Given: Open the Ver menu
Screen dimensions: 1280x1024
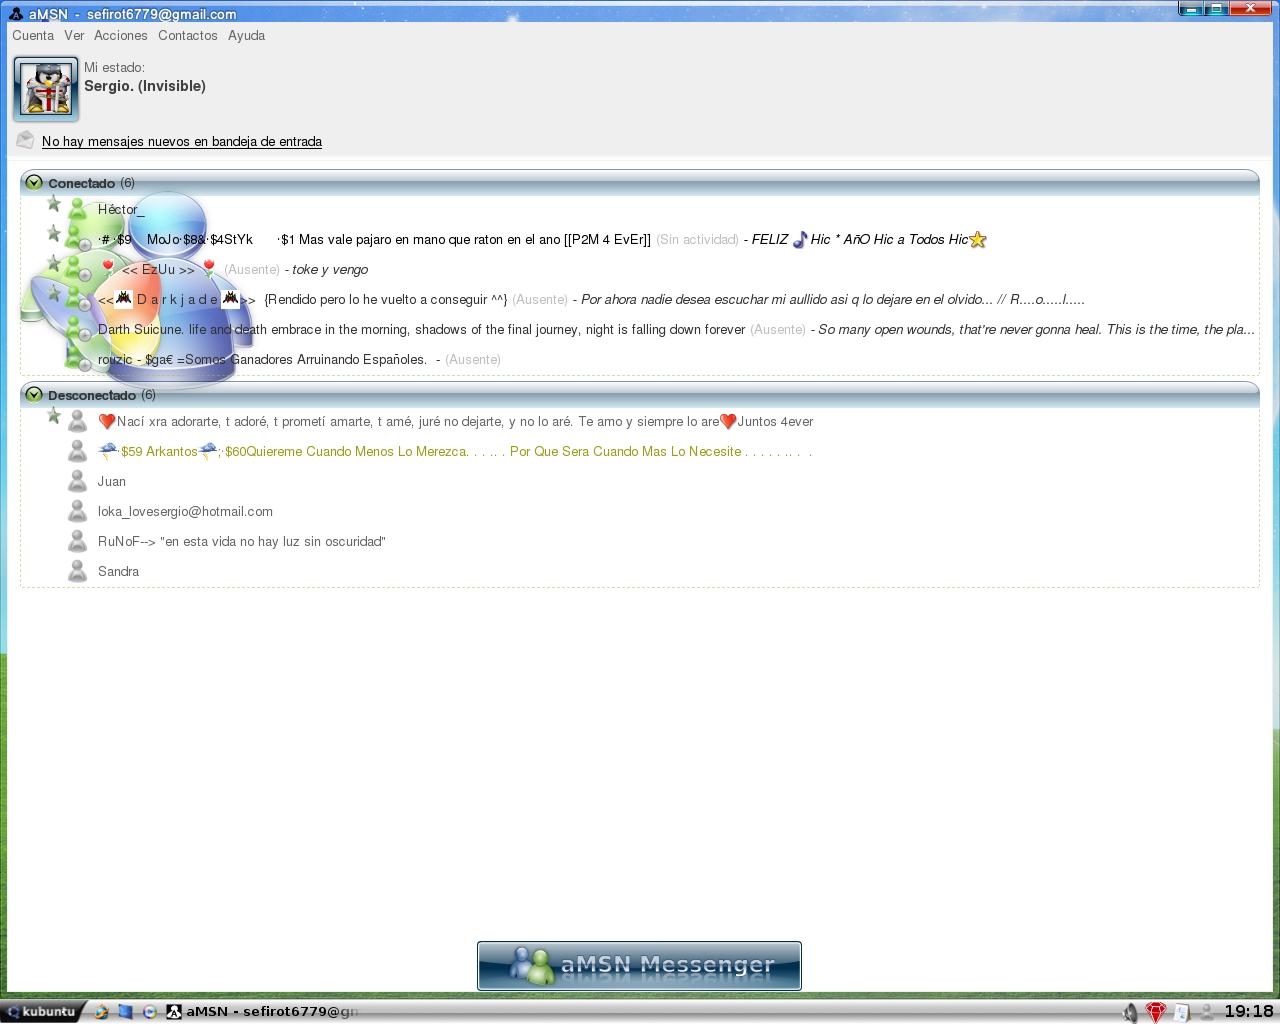Looking at the screenshot, I should point(74,35).
